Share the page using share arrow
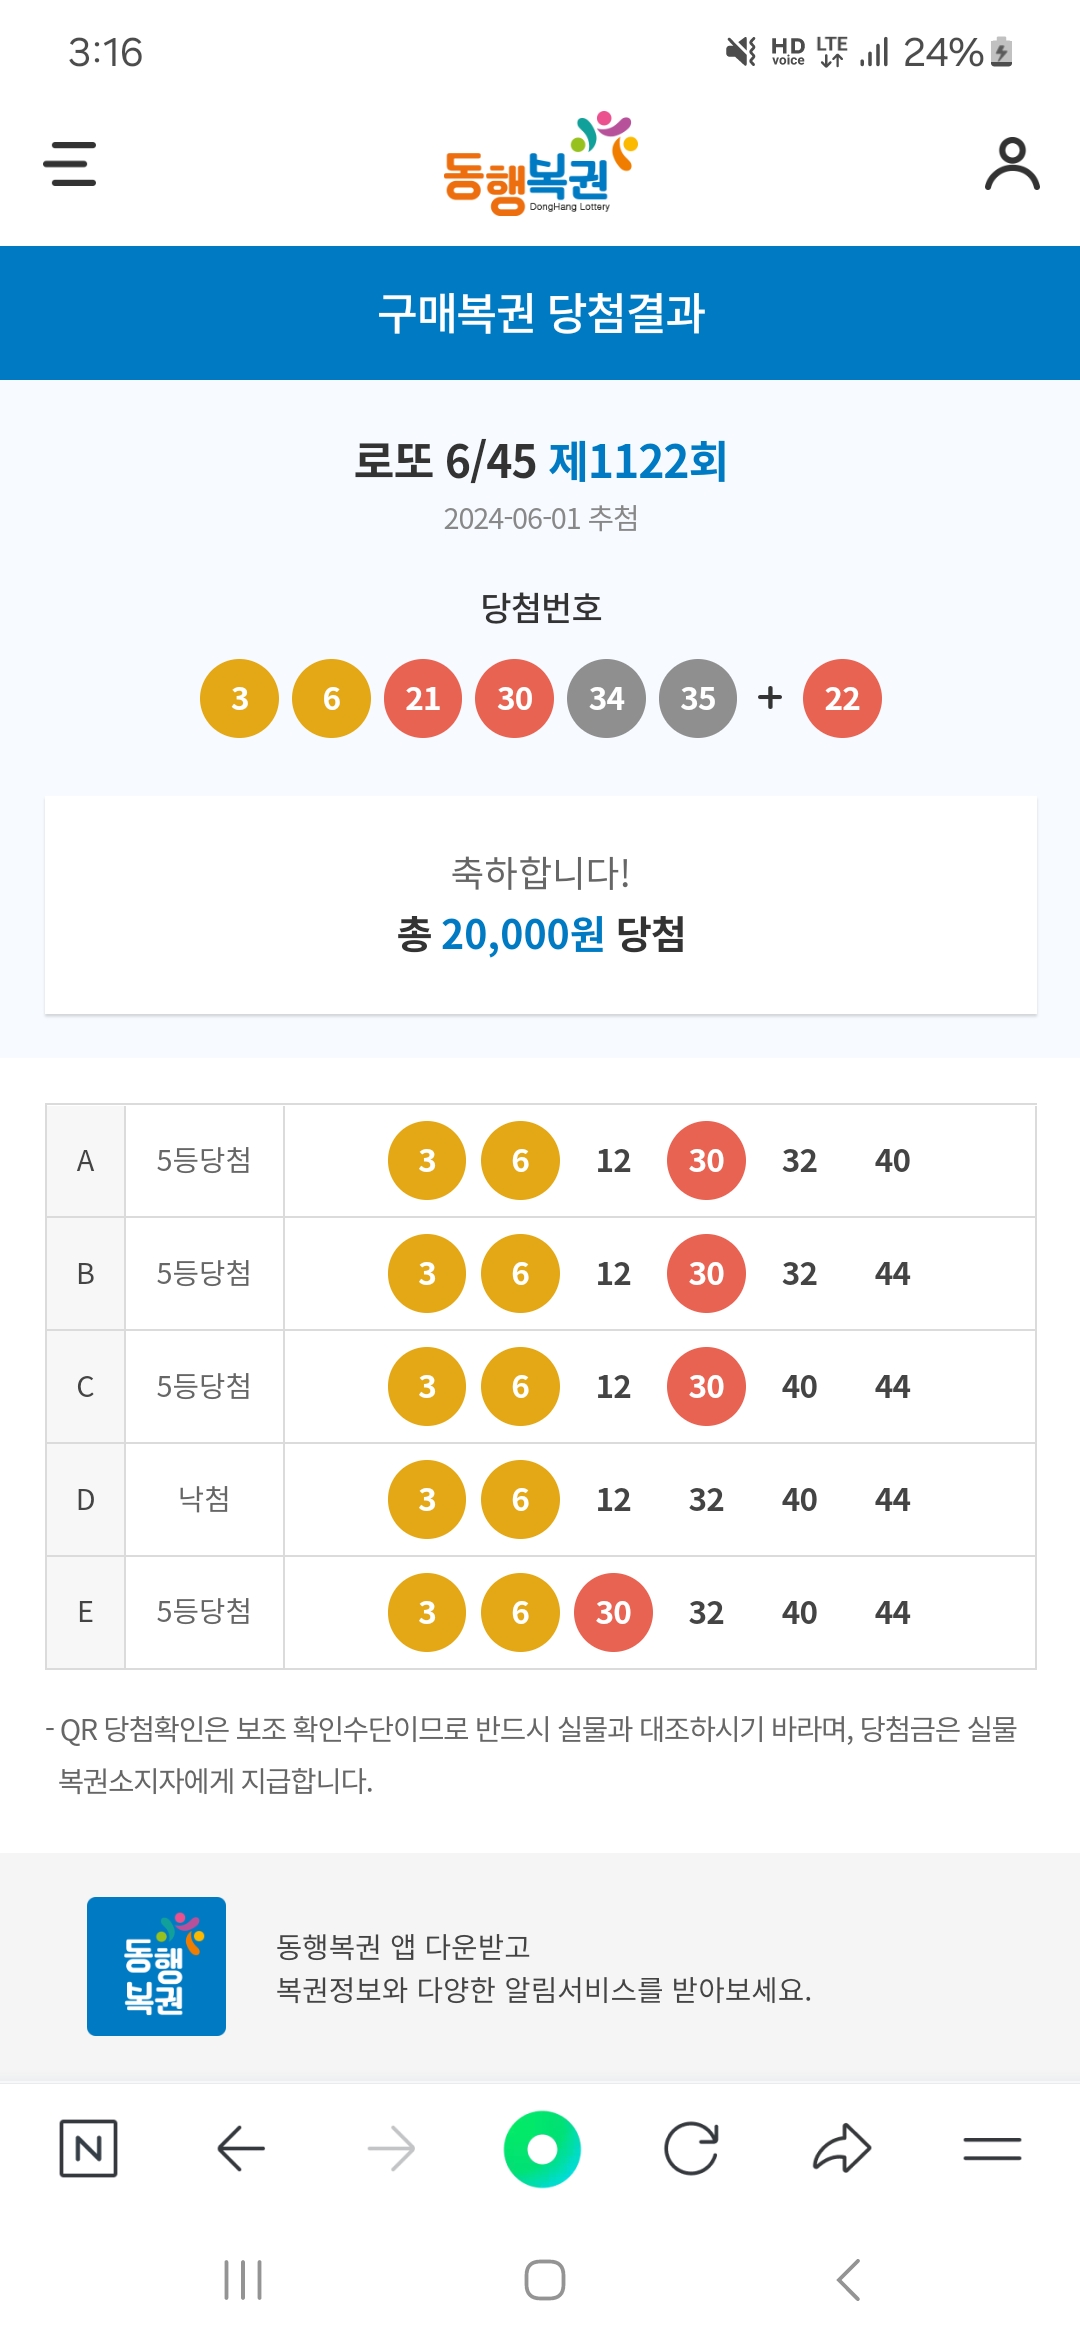This screenshot has height=2340, width=1080. click(842, 2148)
